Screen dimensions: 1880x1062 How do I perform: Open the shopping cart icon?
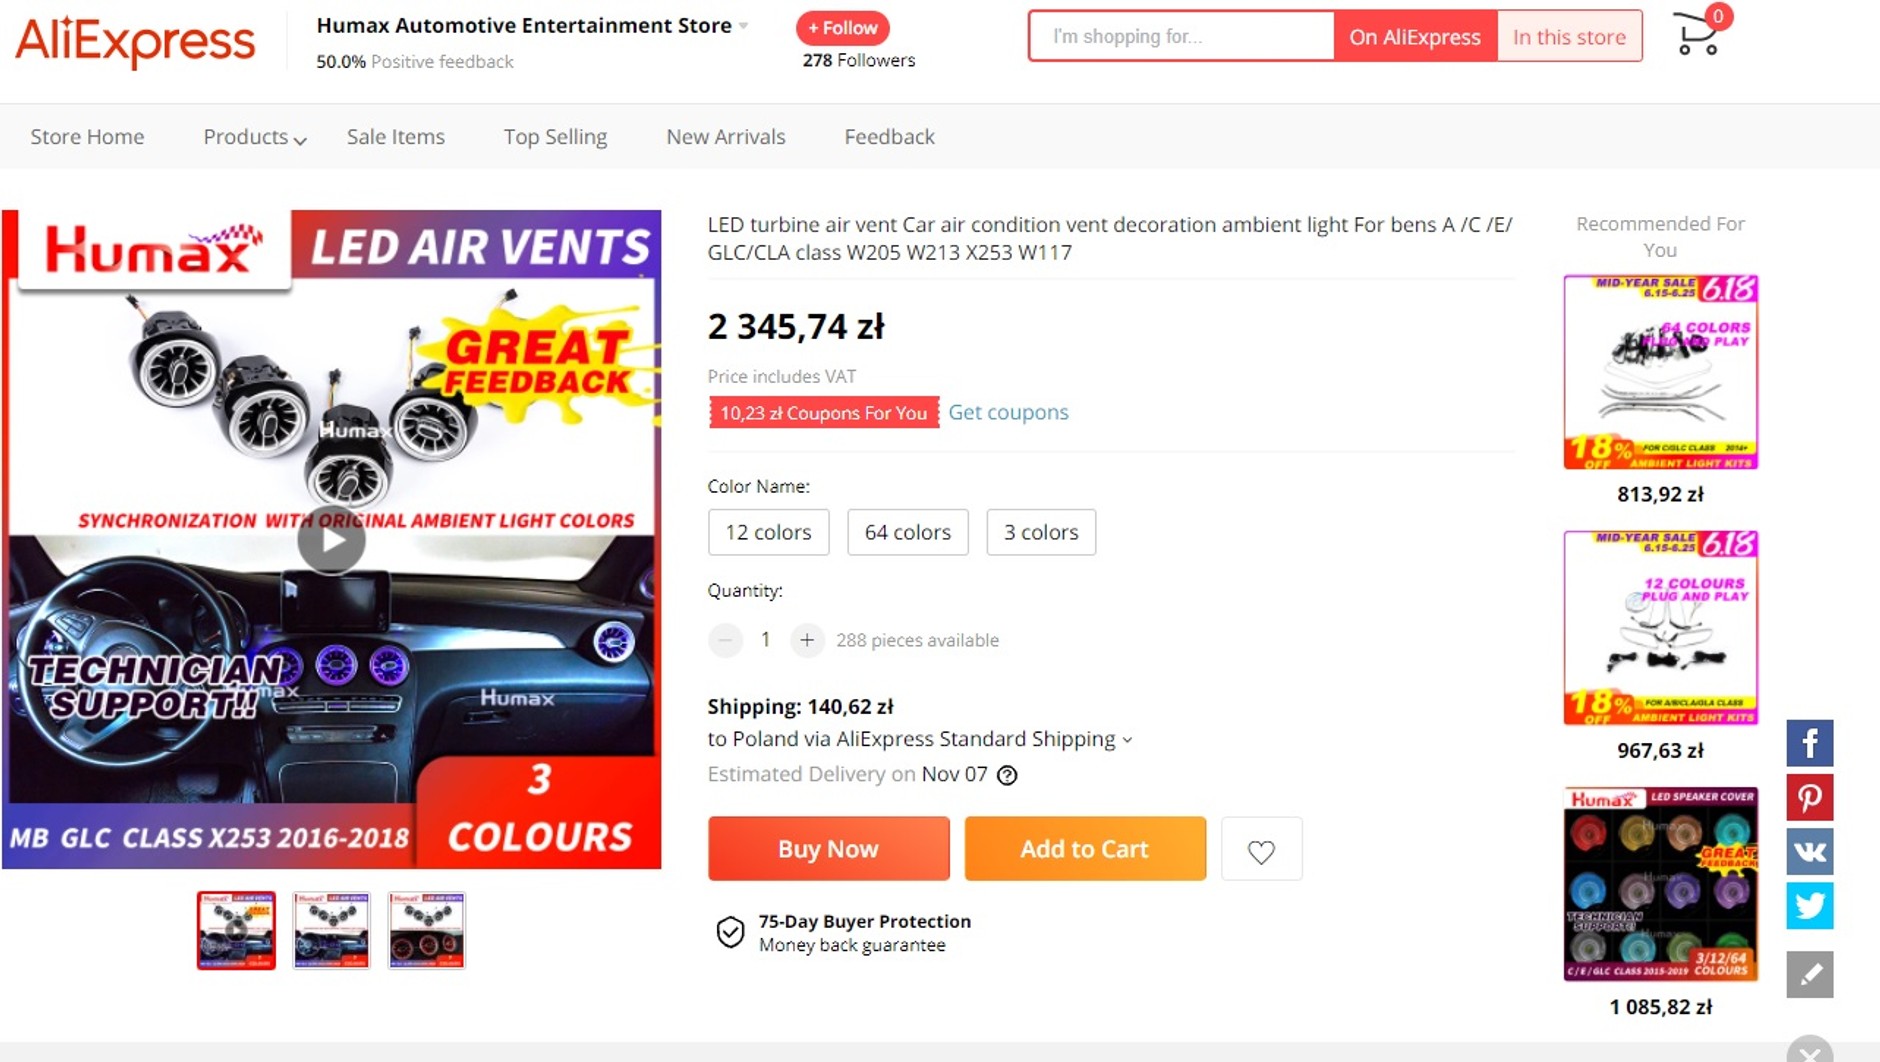click(1697, 35)
